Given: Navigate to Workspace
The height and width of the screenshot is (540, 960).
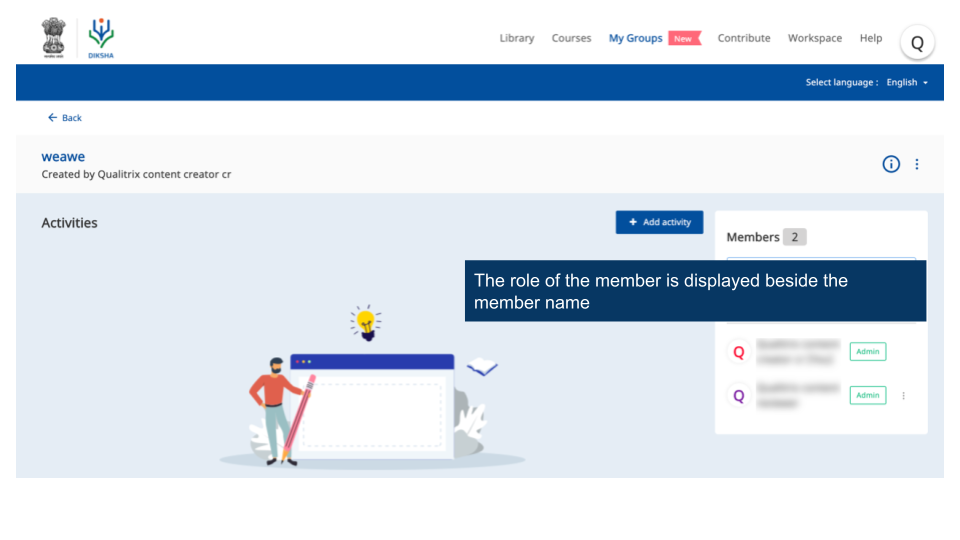Looking at the screenshot, I should (814, 38).
